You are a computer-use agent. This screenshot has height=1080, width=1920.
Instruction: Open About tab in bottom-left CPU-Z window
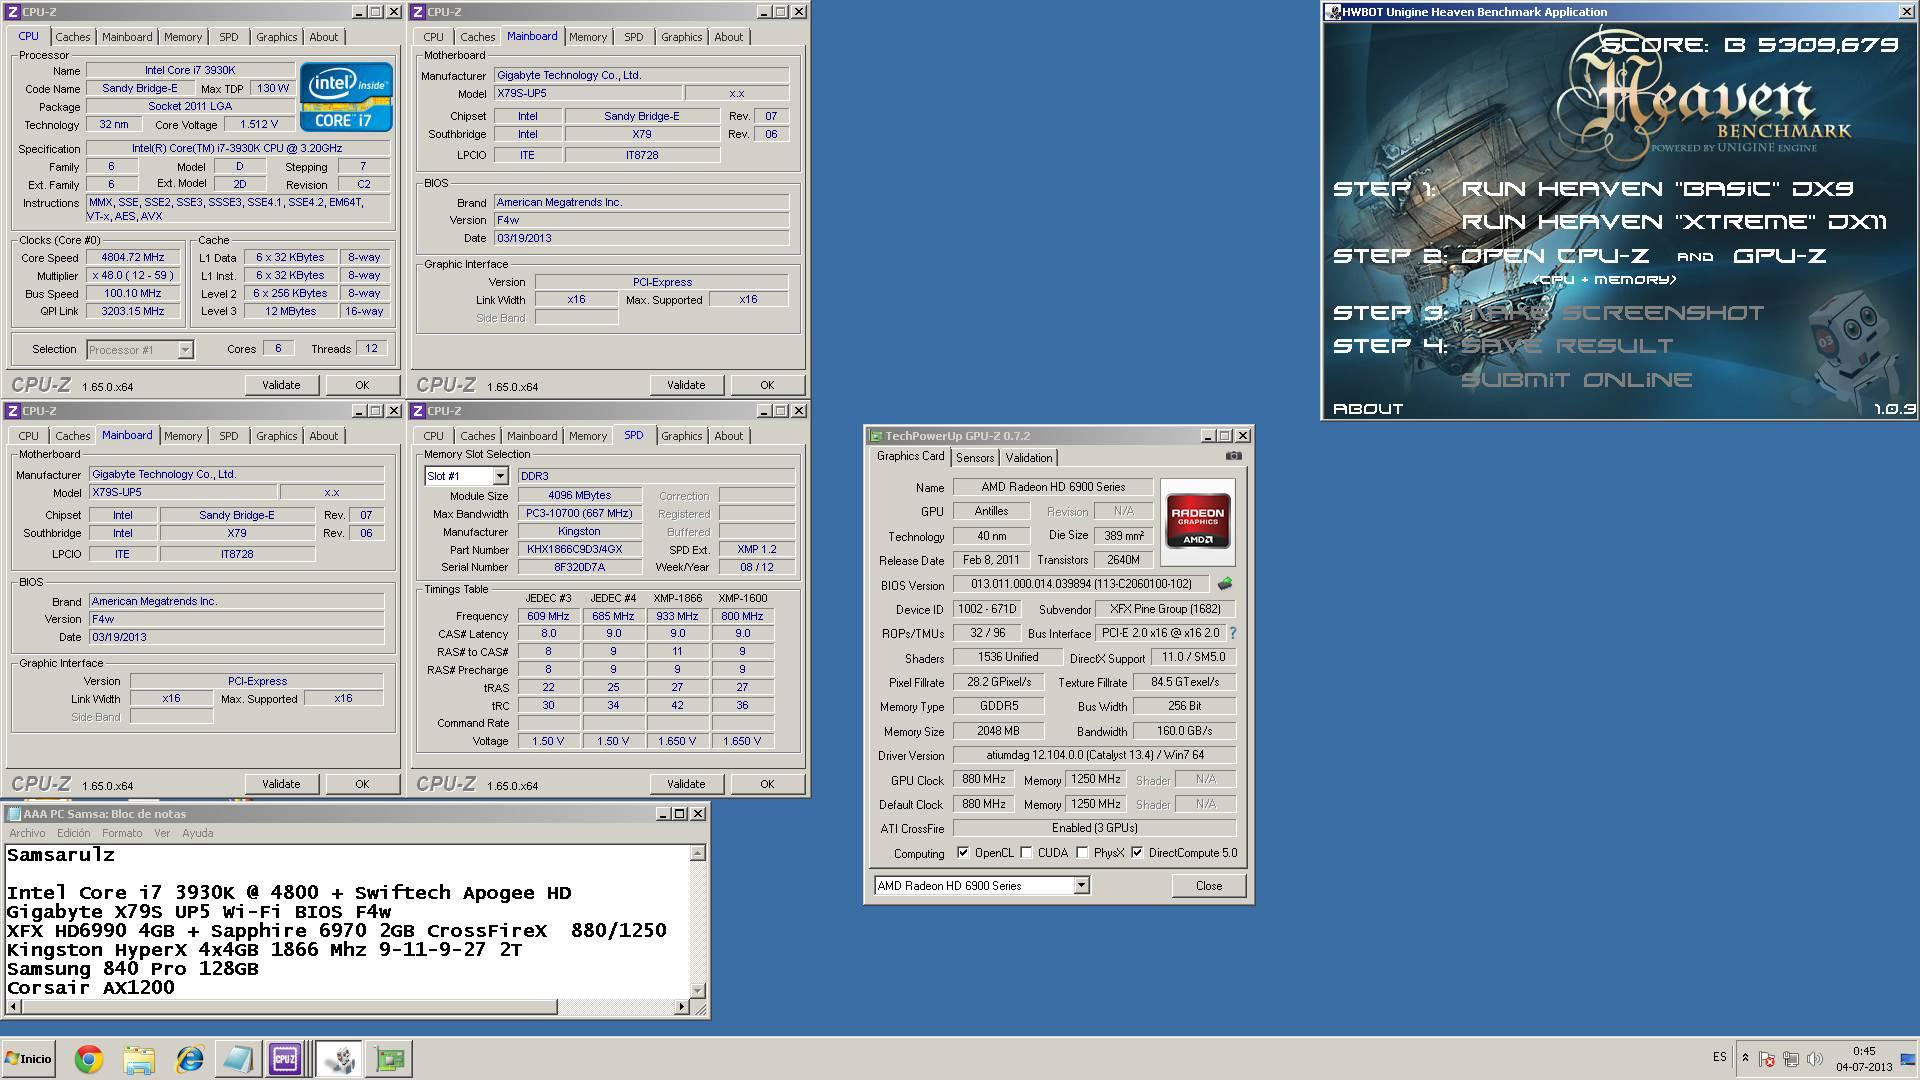pyautogui.click(x=324, y=436)
